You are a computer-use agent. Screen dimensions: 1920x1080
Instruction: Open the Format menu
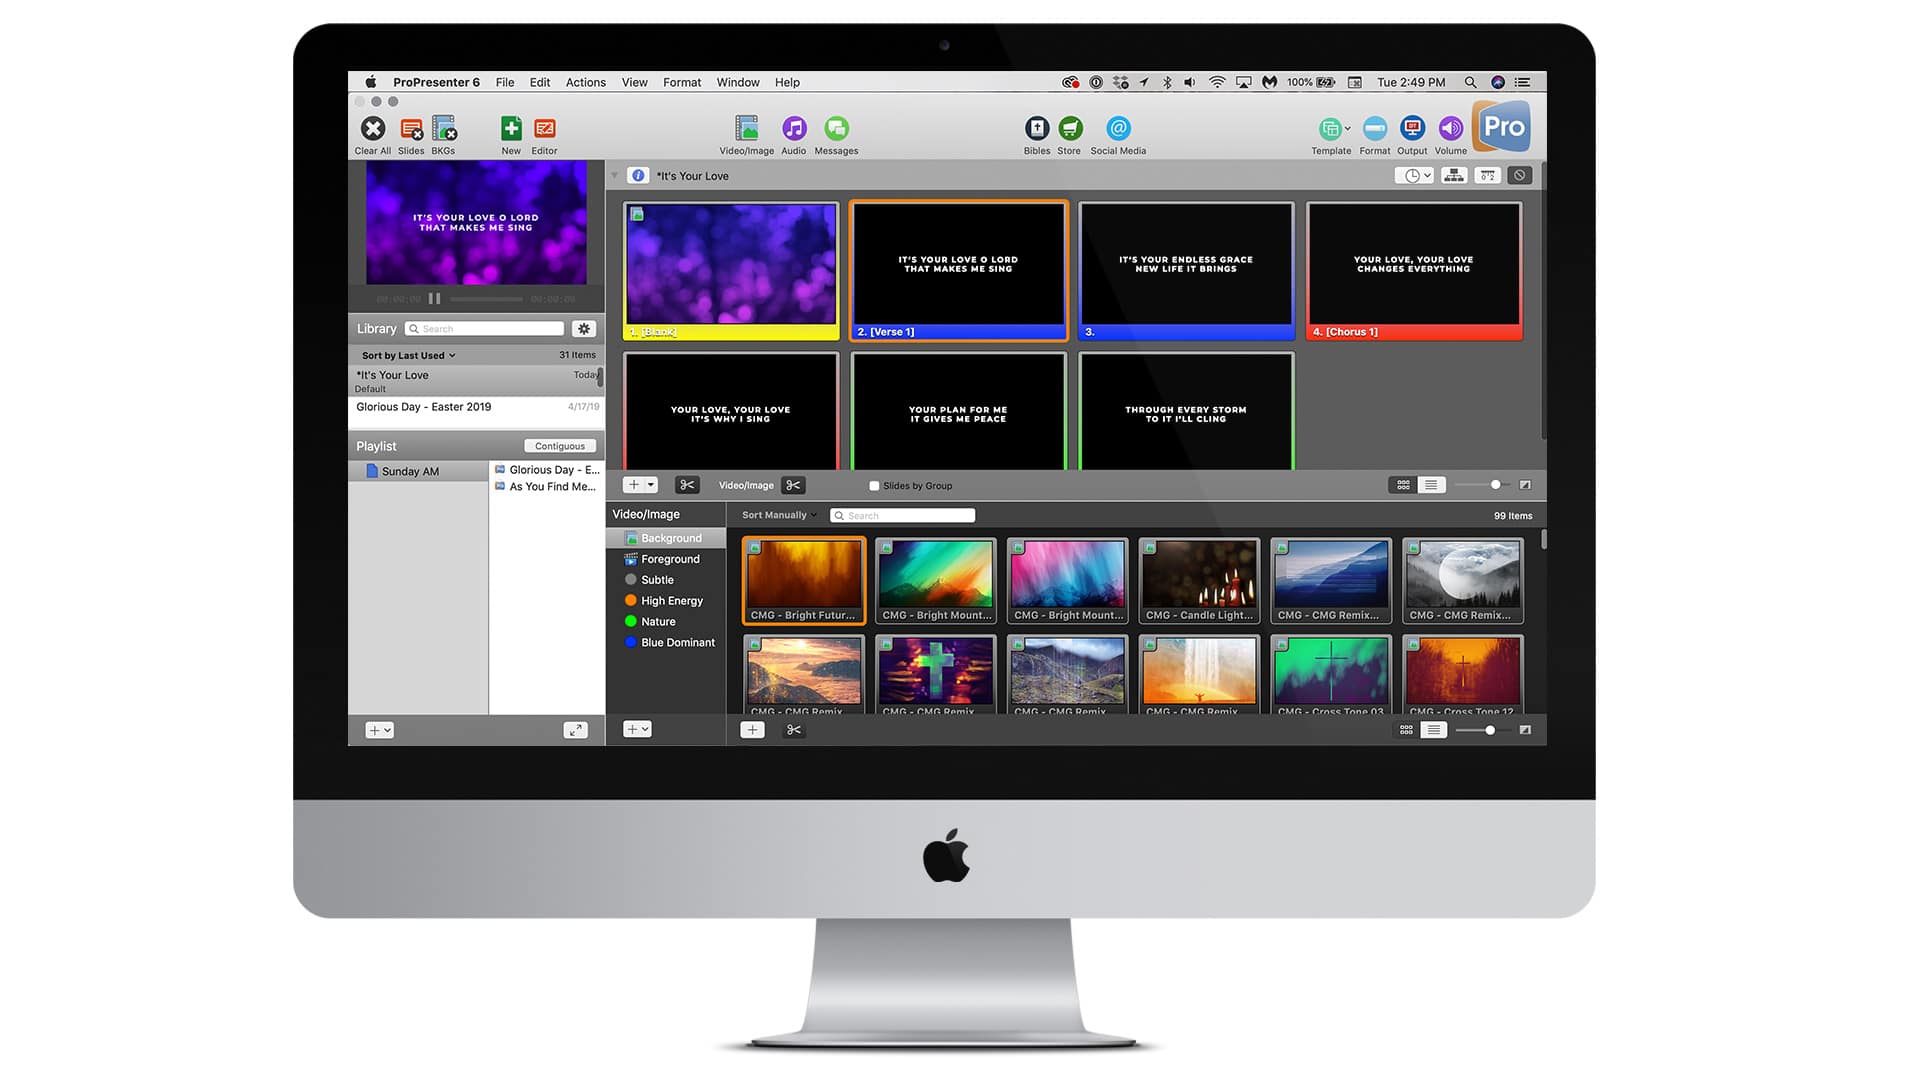[682, 82]
